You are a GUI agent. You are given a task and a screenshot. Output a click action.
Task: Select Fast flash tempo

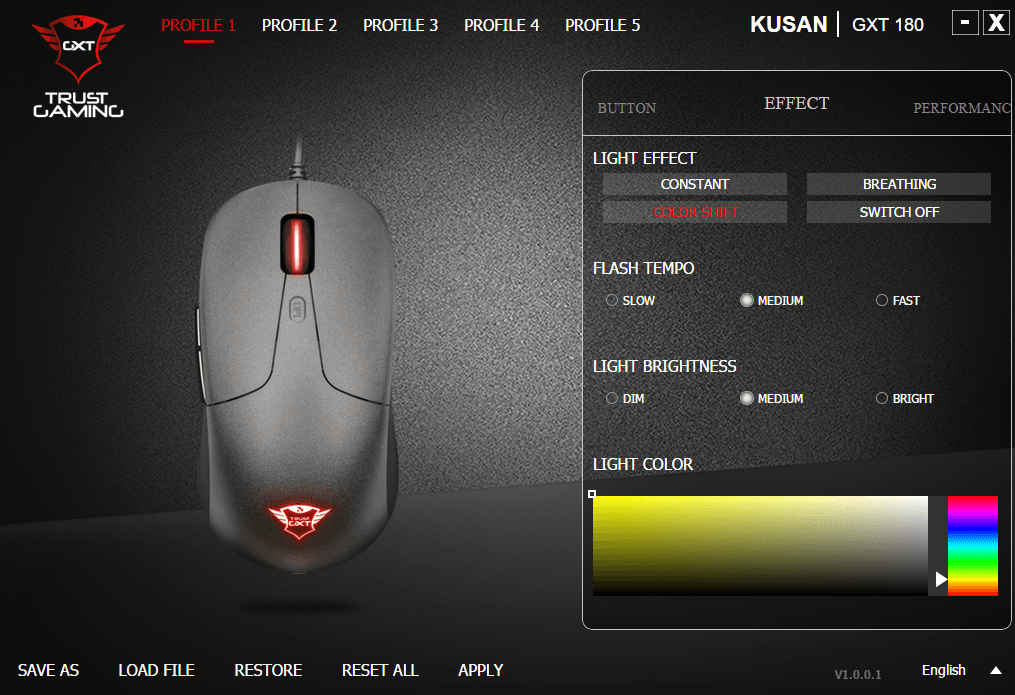(x=897, y=300)
